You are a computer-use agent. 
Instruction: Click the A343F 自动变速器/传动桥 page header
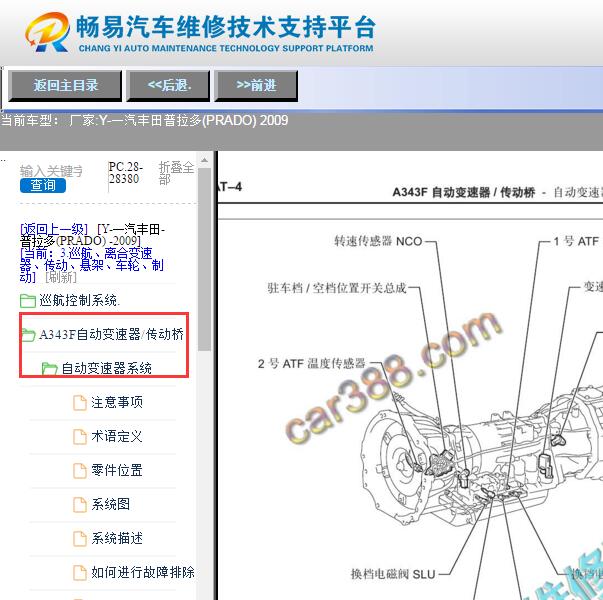point(463,192)
